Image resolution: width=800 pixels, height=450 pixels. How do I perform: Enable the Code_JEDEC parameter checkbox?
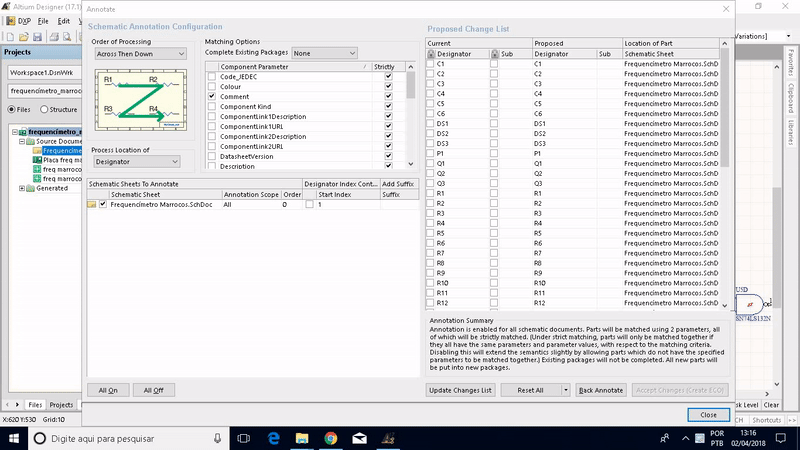pos(212,77)
